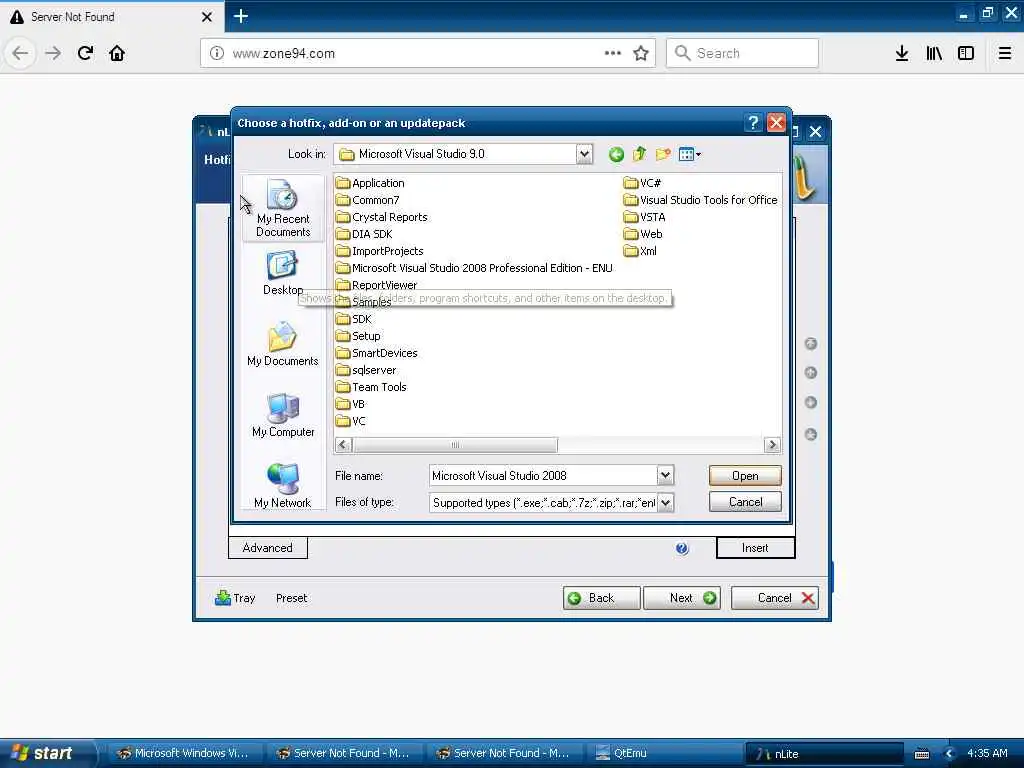Click the nLite Next button

(682, 598)
